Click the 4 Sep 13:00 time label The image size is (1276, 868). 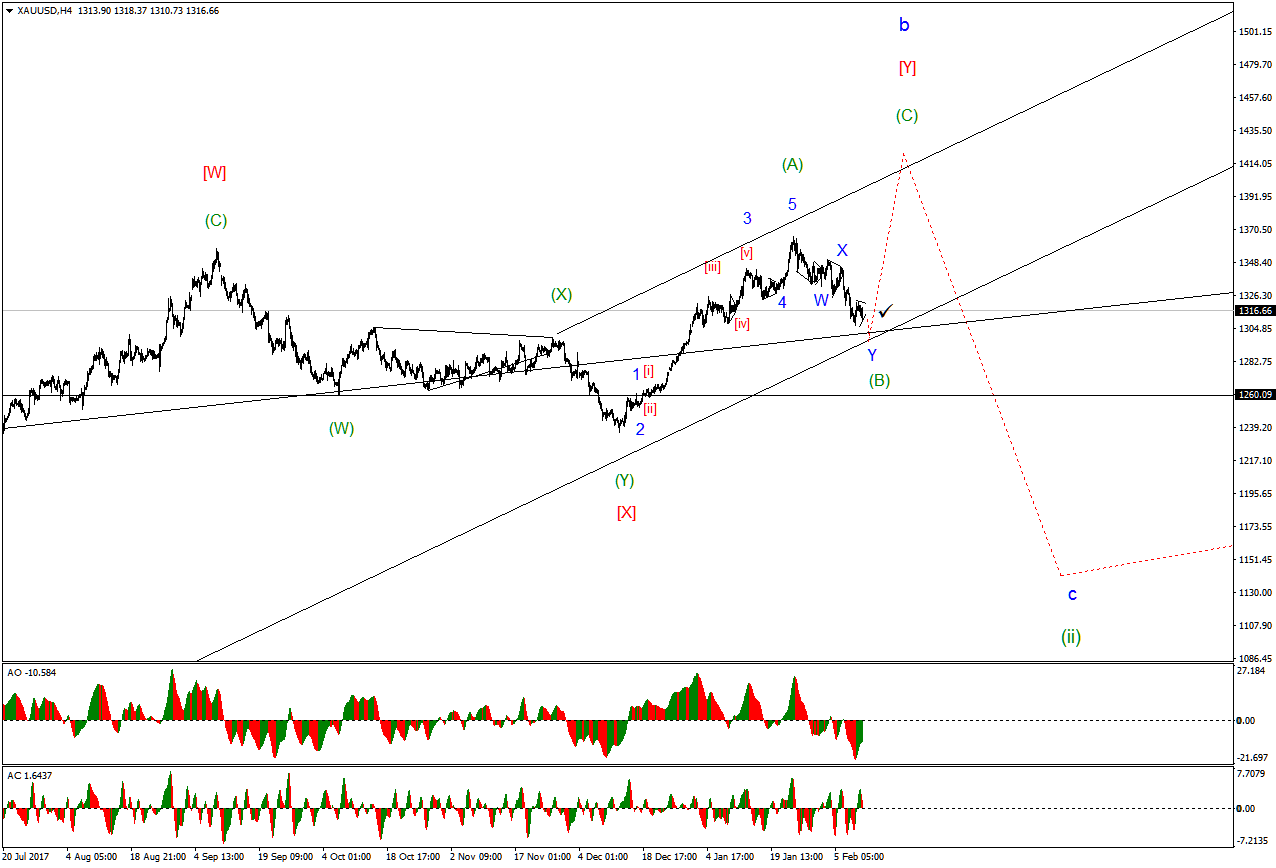pyautogui.click(x=221, y=857)
